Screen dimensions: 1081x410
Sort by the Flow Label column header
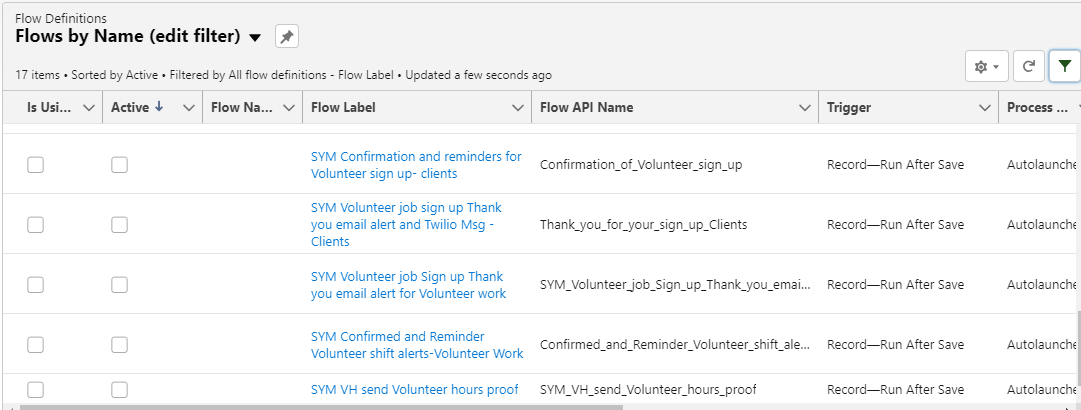pos(344,108)
